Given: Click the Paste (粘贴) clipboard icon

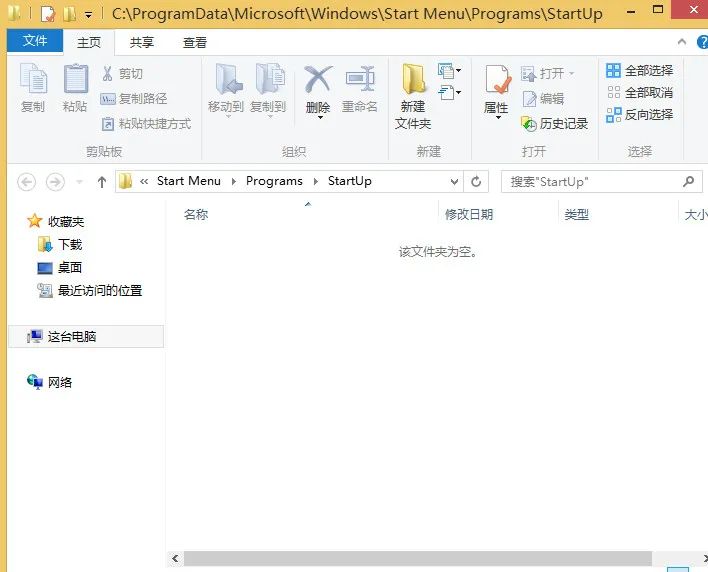Looking at the screenshot, I should pyautogui.click(x=75, y=80).
